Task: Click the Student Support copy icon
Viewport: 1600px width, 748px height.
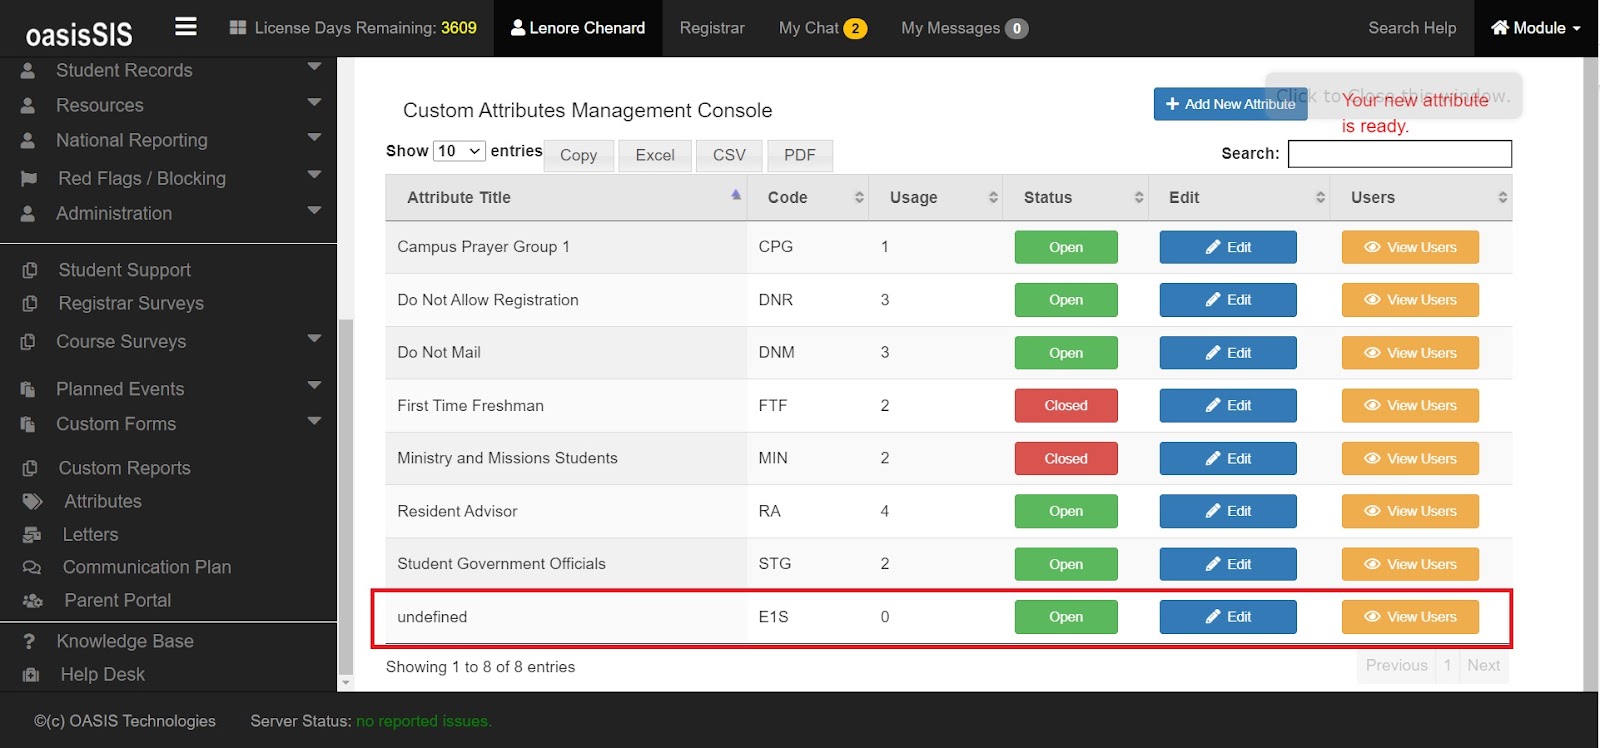Action: pyautogui.click(x=30, y=270)
